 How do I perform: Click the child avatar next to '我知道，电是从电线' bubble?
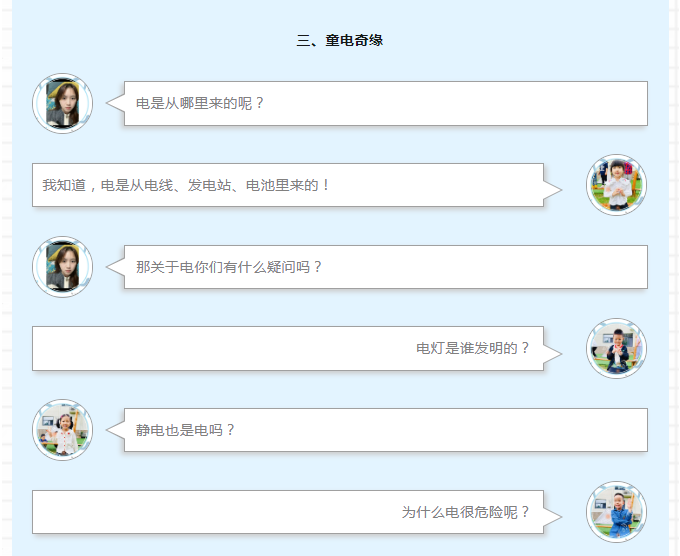[616, 185]
